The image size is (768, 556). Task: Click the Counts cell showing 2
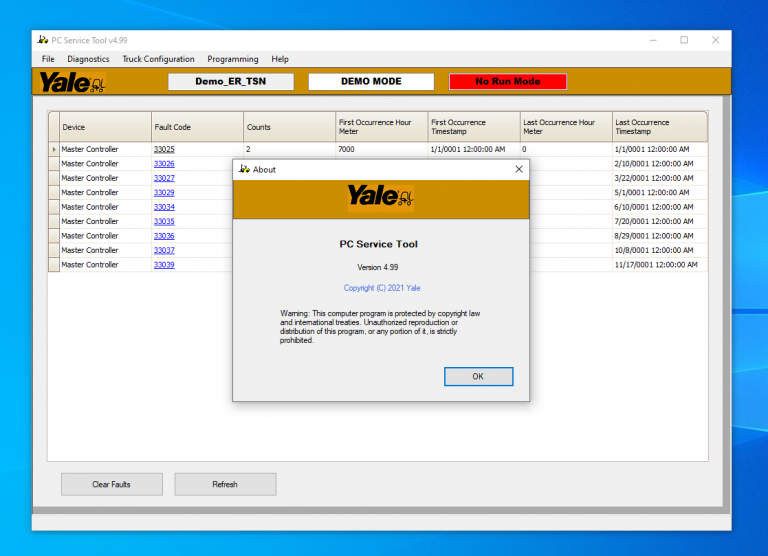[289, 149]
